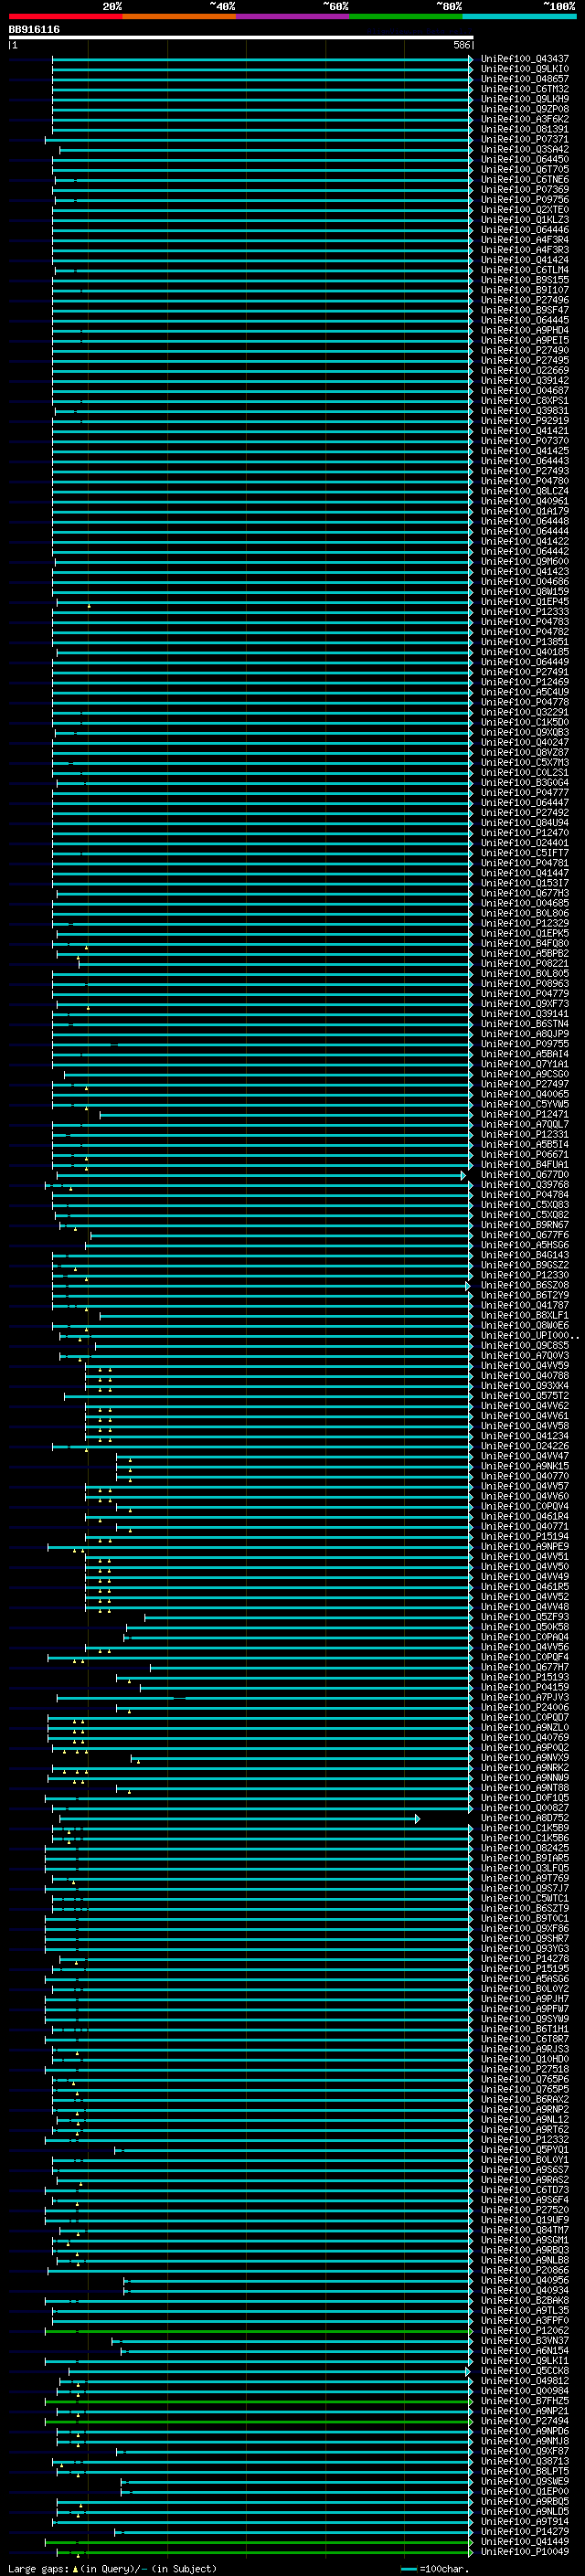Viewport: 585px width, 2576px height.
Task: Open hit UniRef100_A3F6K2
Action: coord(525,119)
